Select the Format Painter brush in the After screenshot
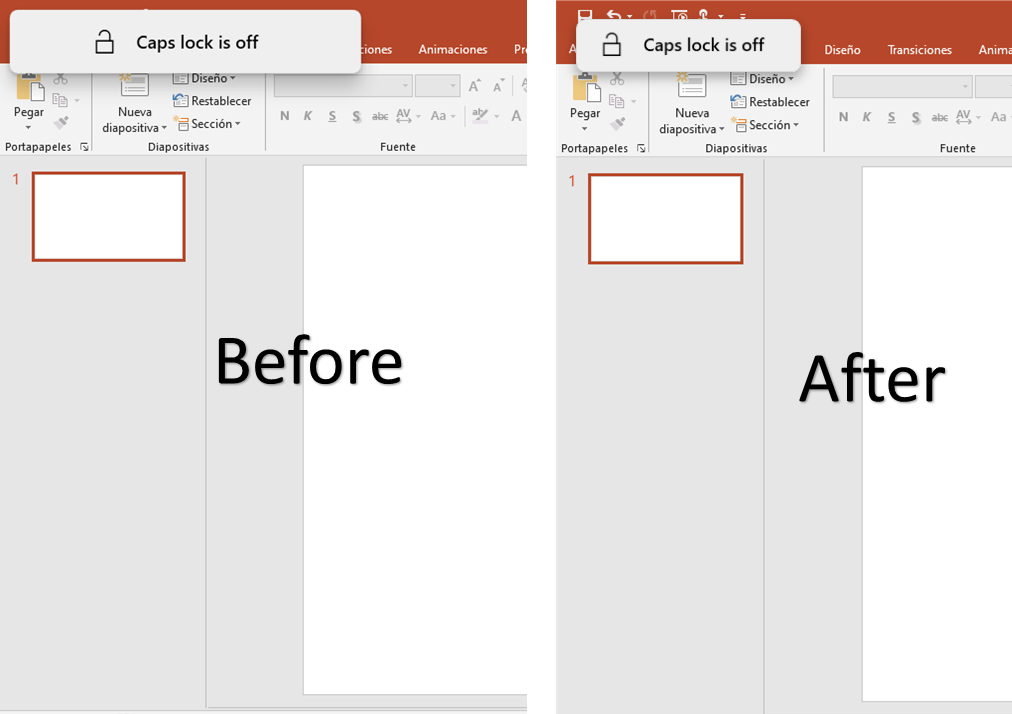 618,123
